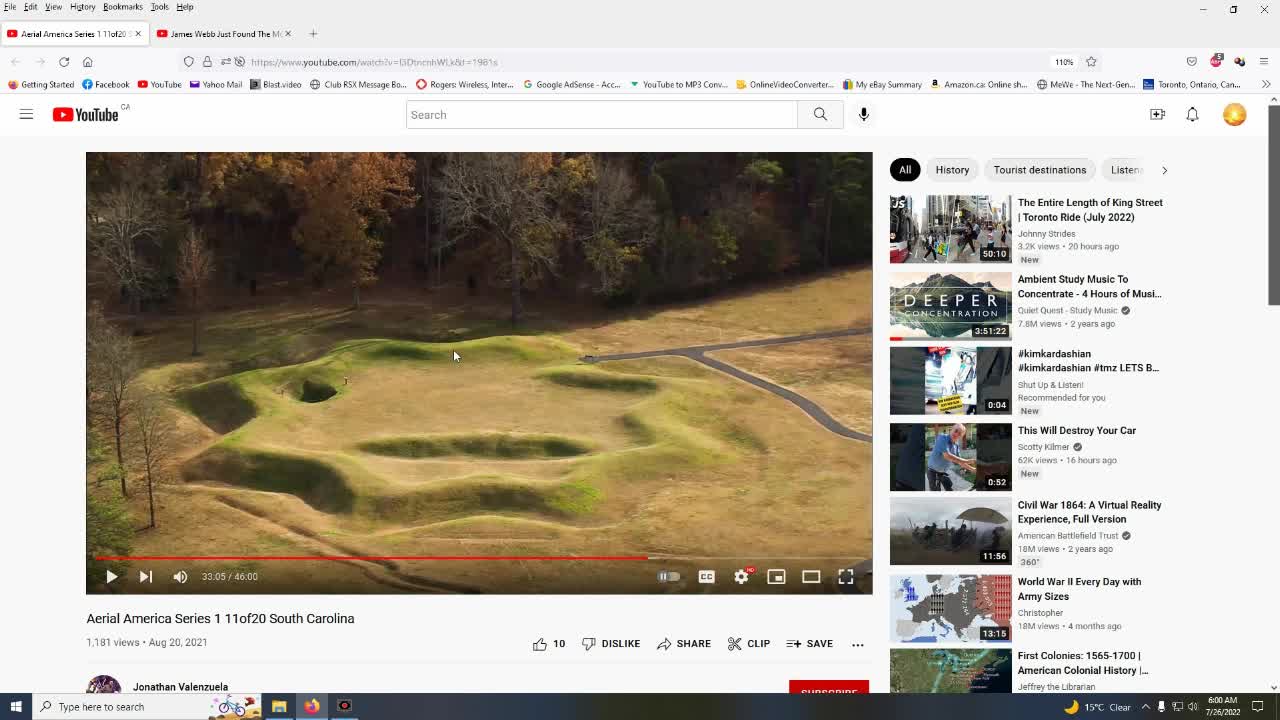Click the YouTube search input field
The height and width of the screenshot is (720, 1280).
602,114
